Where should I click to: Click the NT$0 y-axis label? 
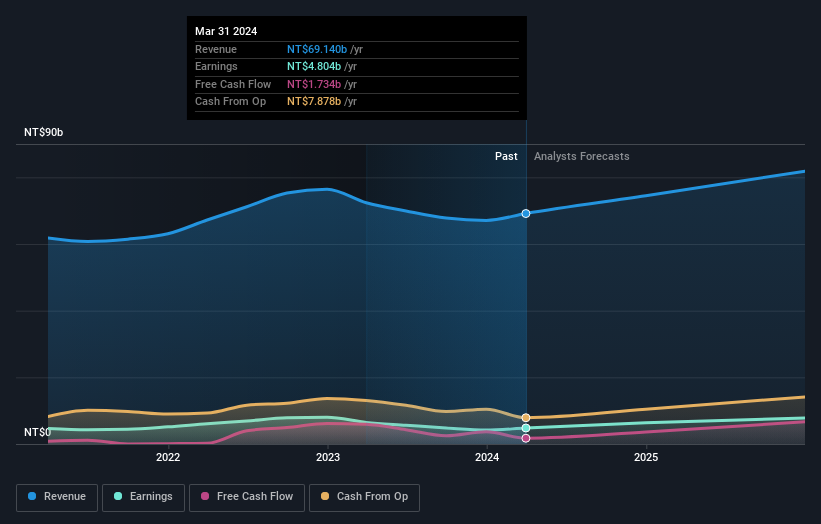[x=38, y=432]
